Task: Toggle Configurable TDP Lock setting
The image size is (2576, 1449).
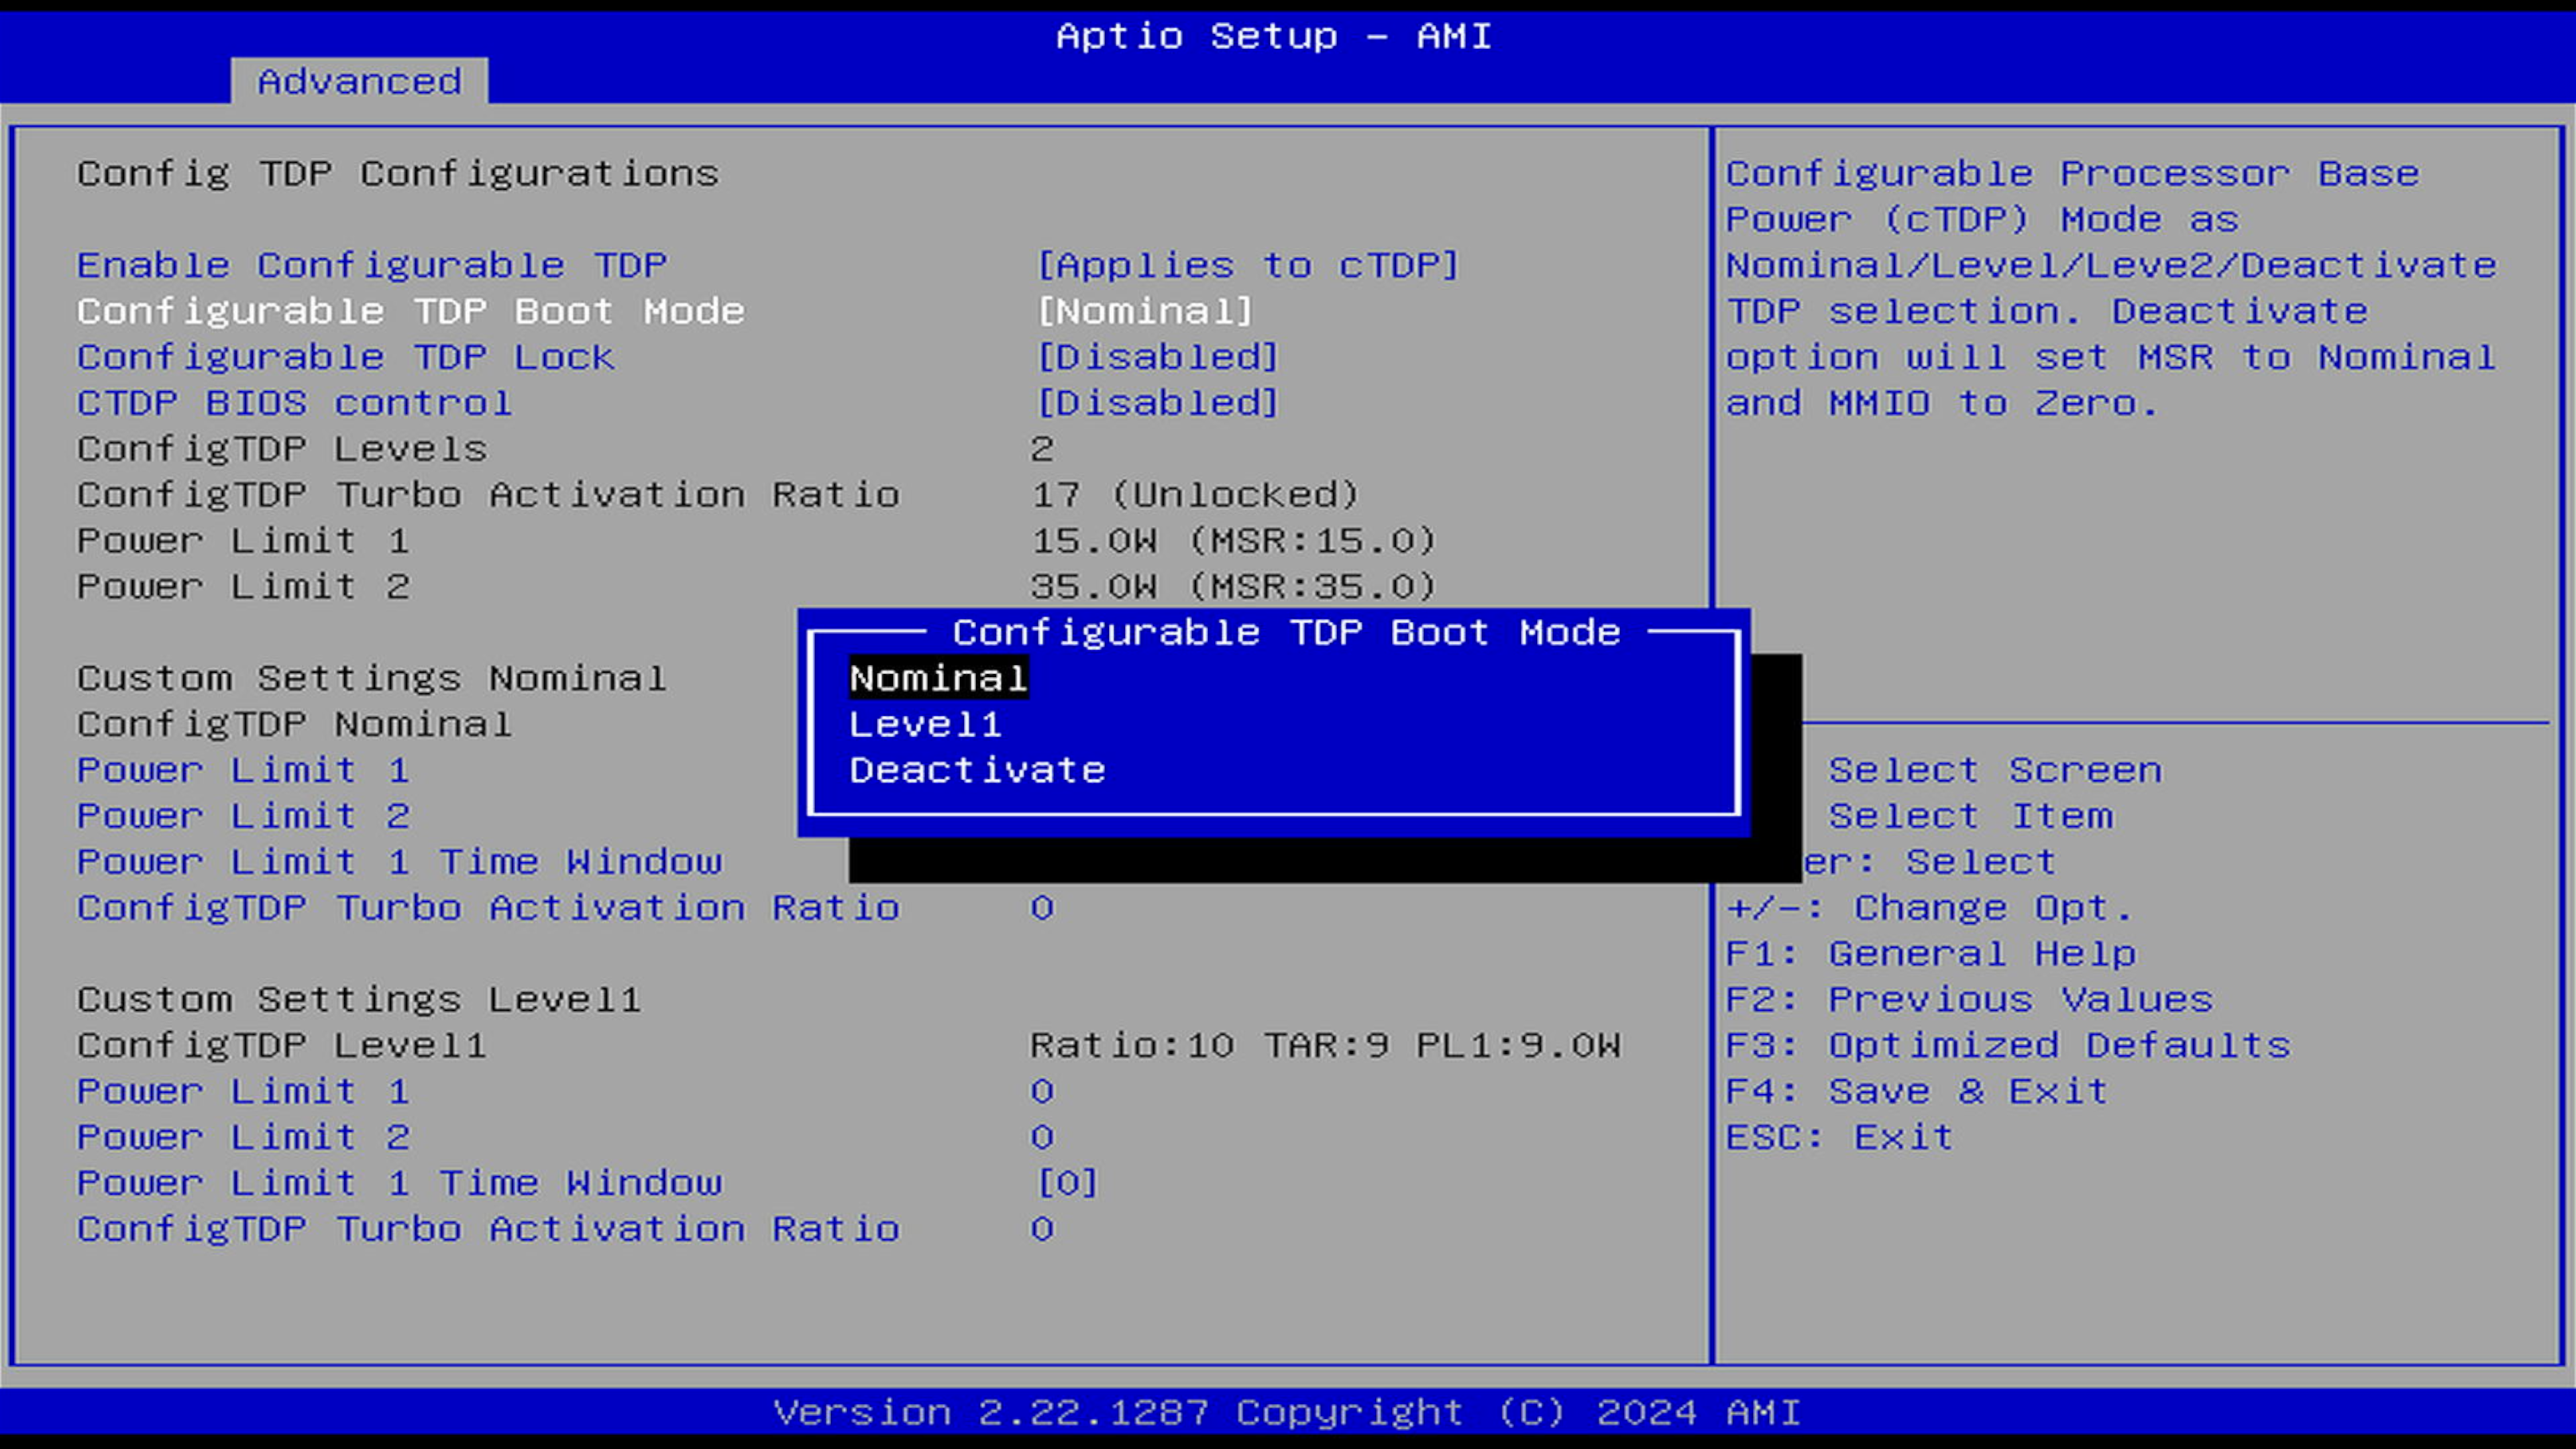Action: click(x=345, y=358)
